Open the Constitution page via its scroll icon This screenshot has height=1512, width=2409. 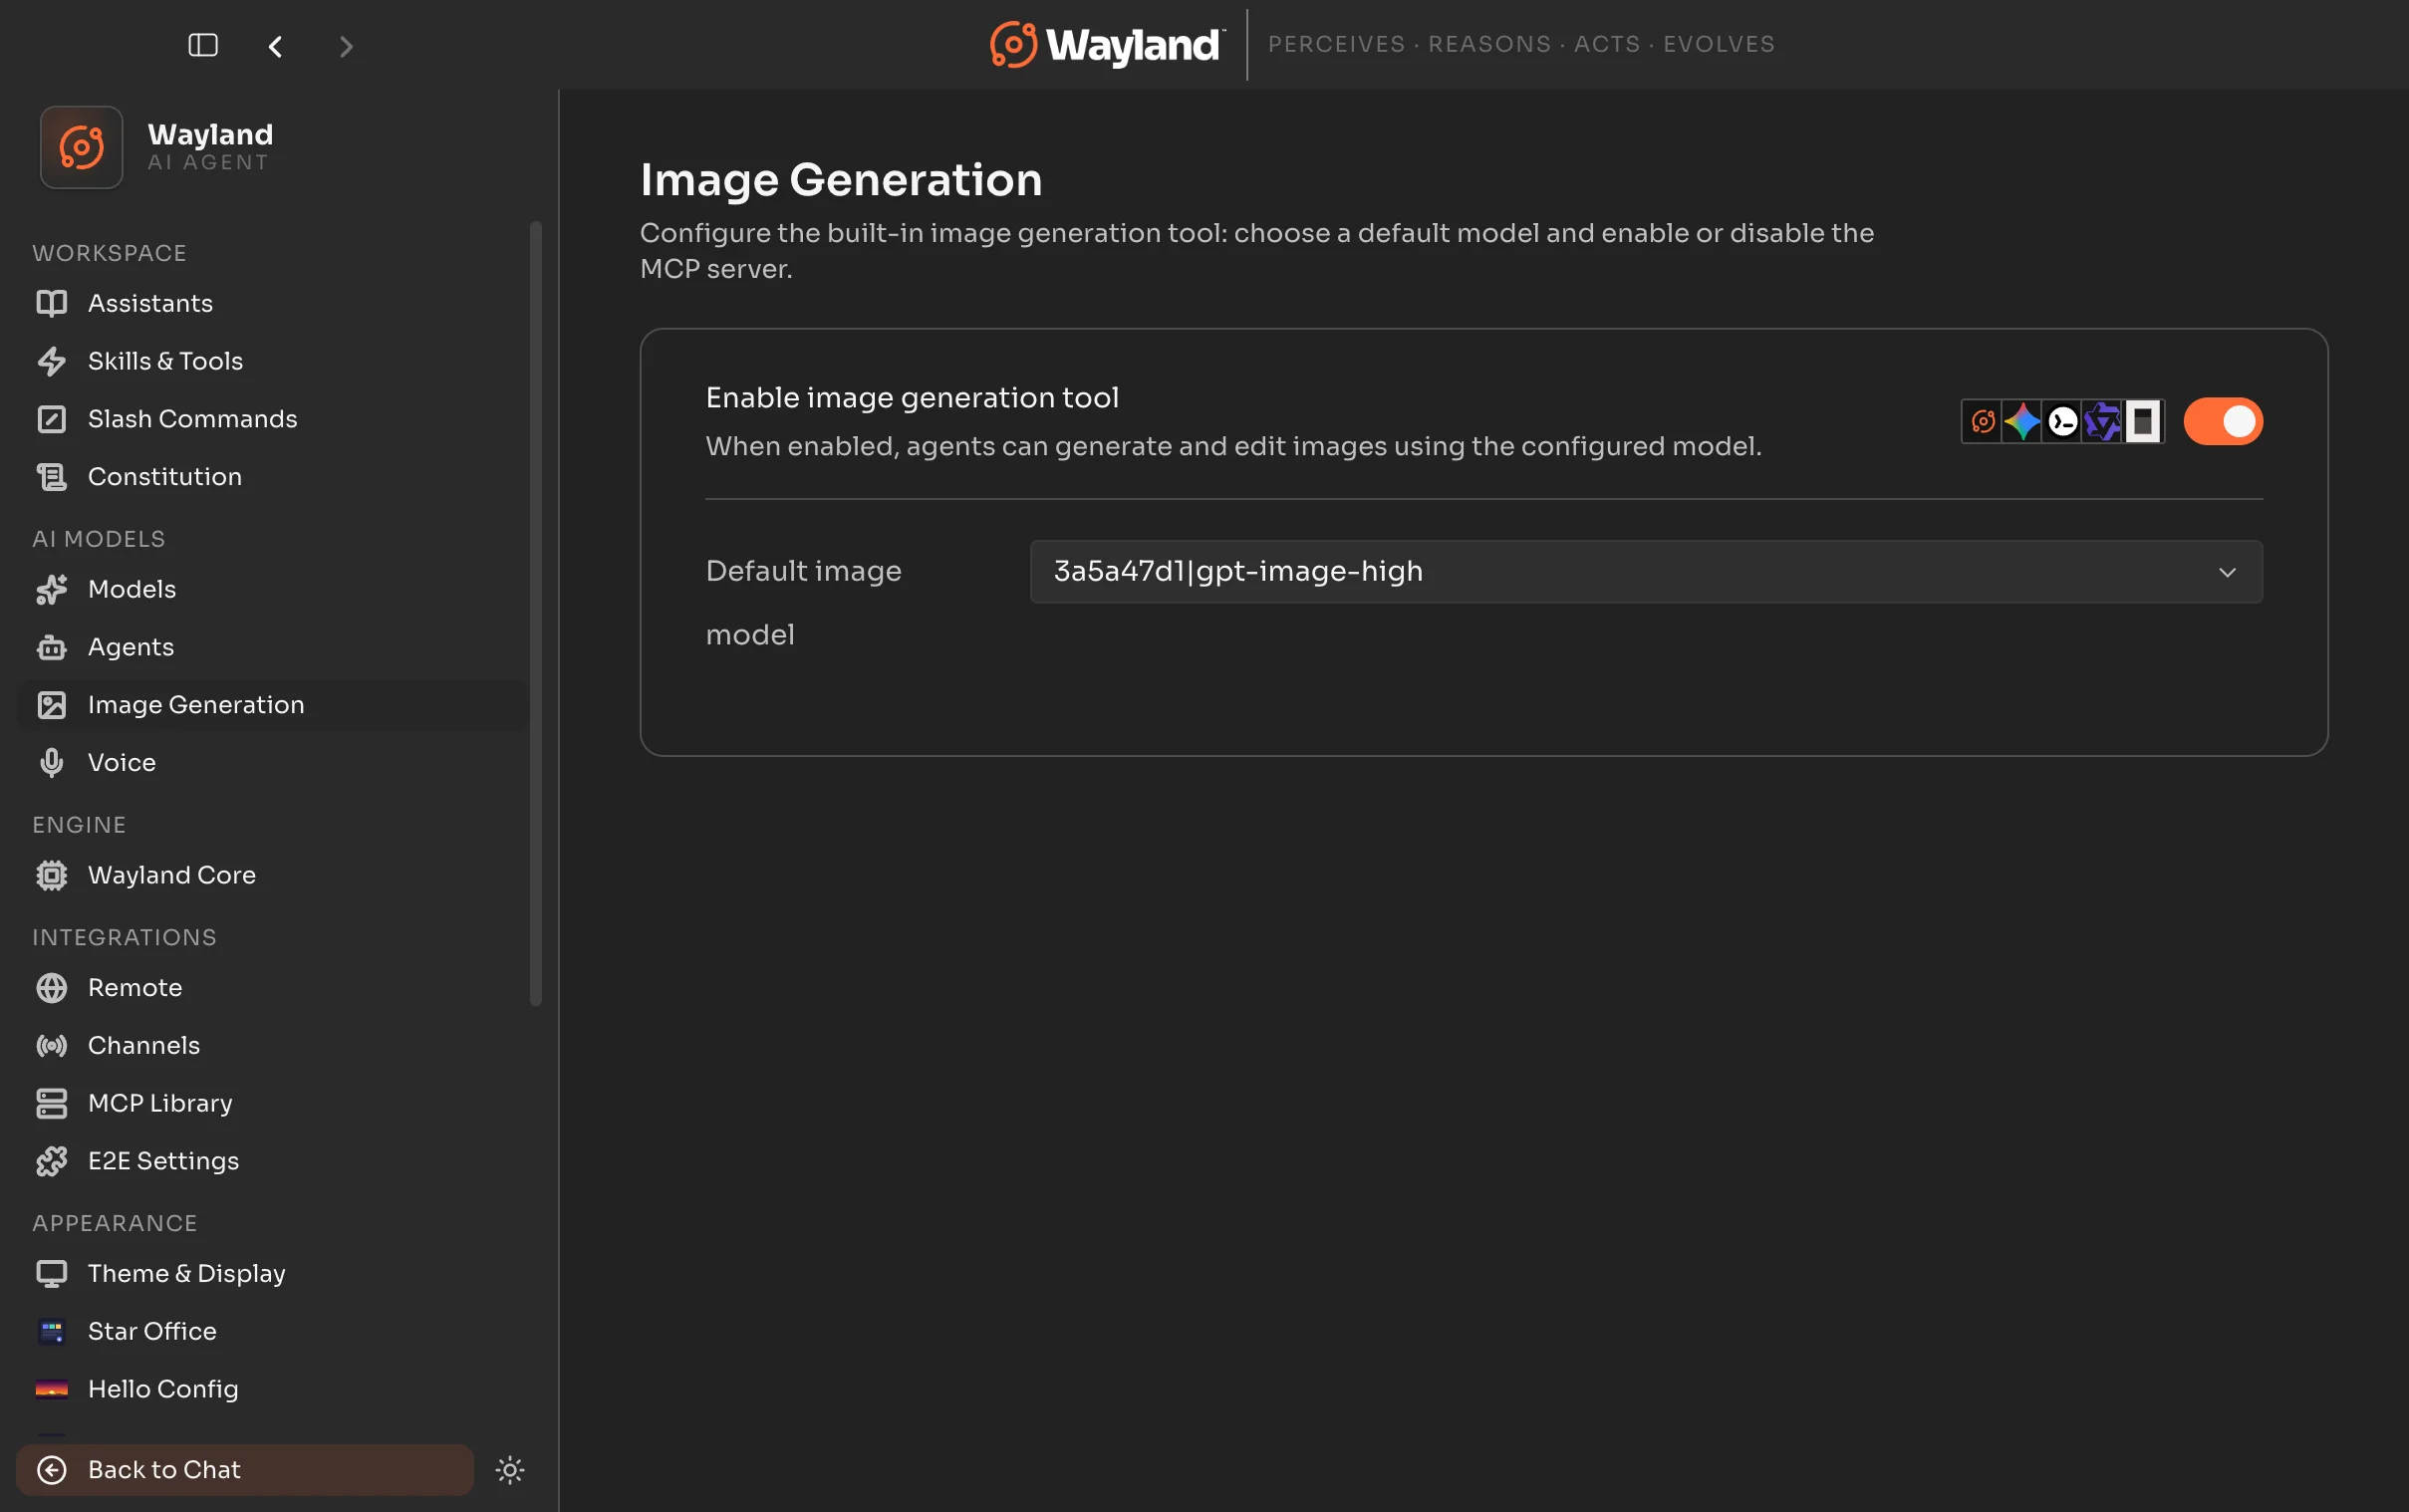51,477
